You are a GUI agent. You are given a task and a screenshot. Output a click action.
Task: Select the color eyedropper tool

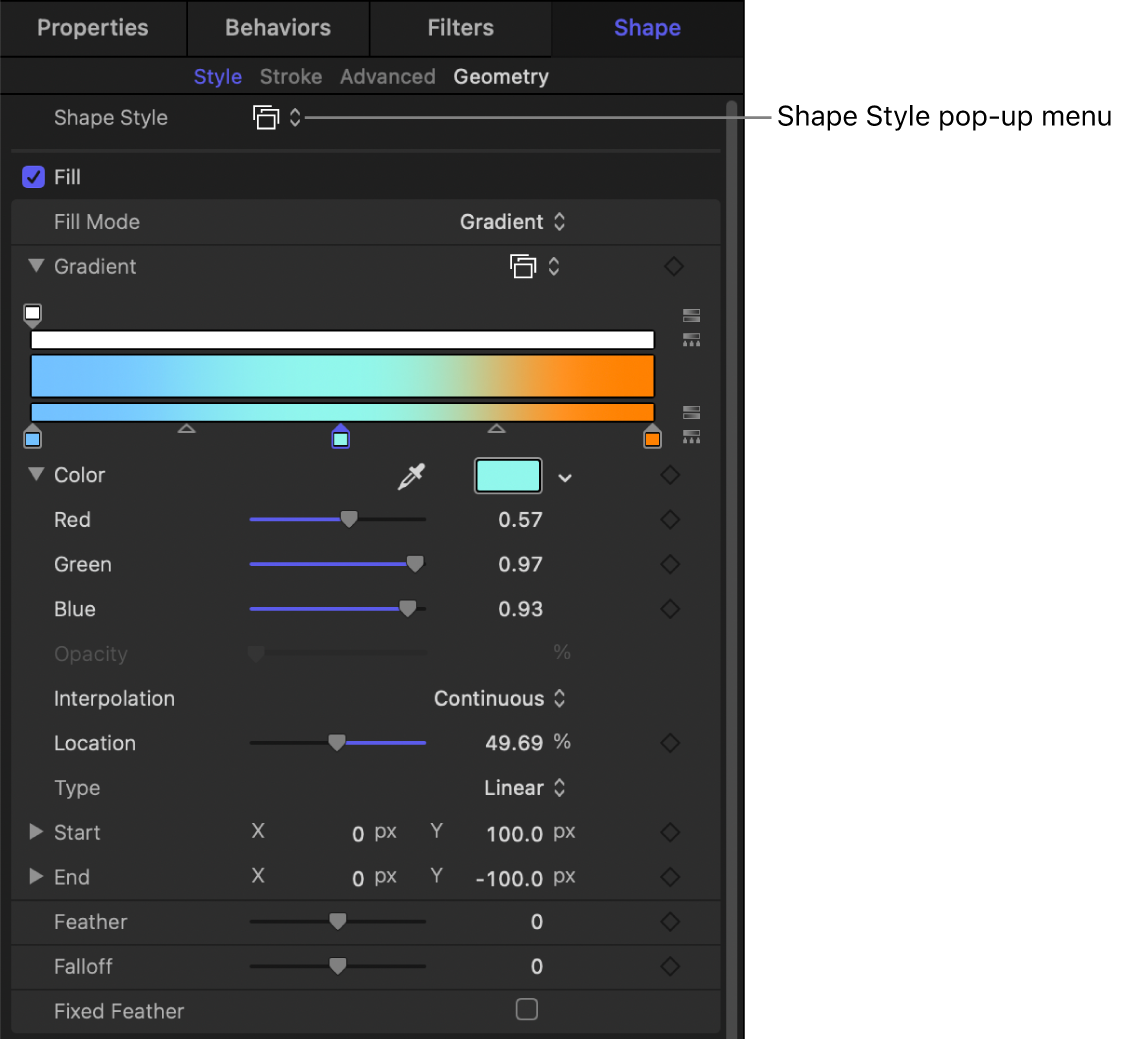point(410,476)
